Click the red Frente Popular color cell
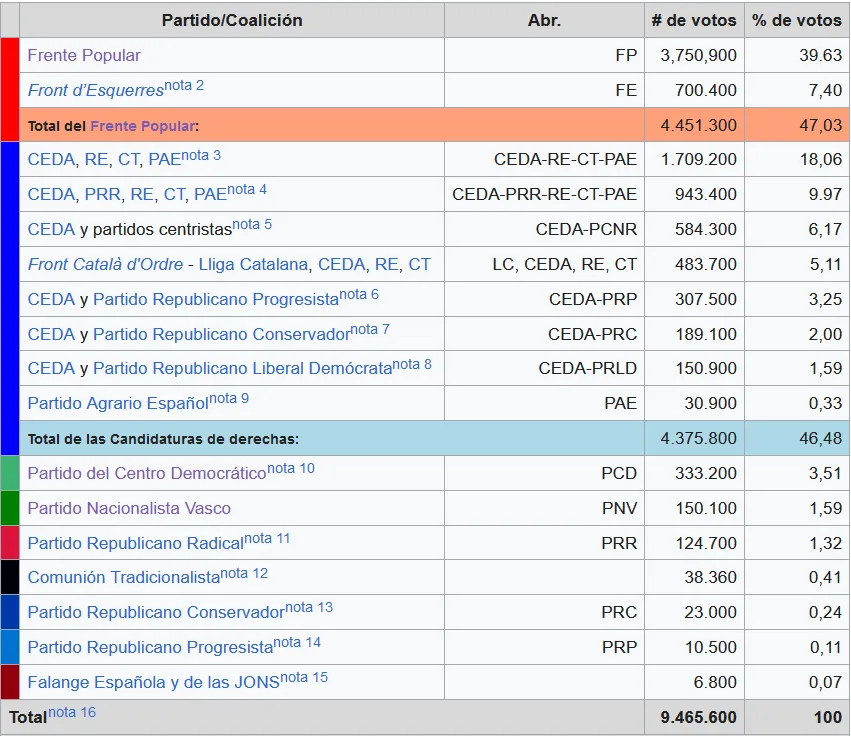Viewport: 851px width, 736px height. click(x=10, y=90)
